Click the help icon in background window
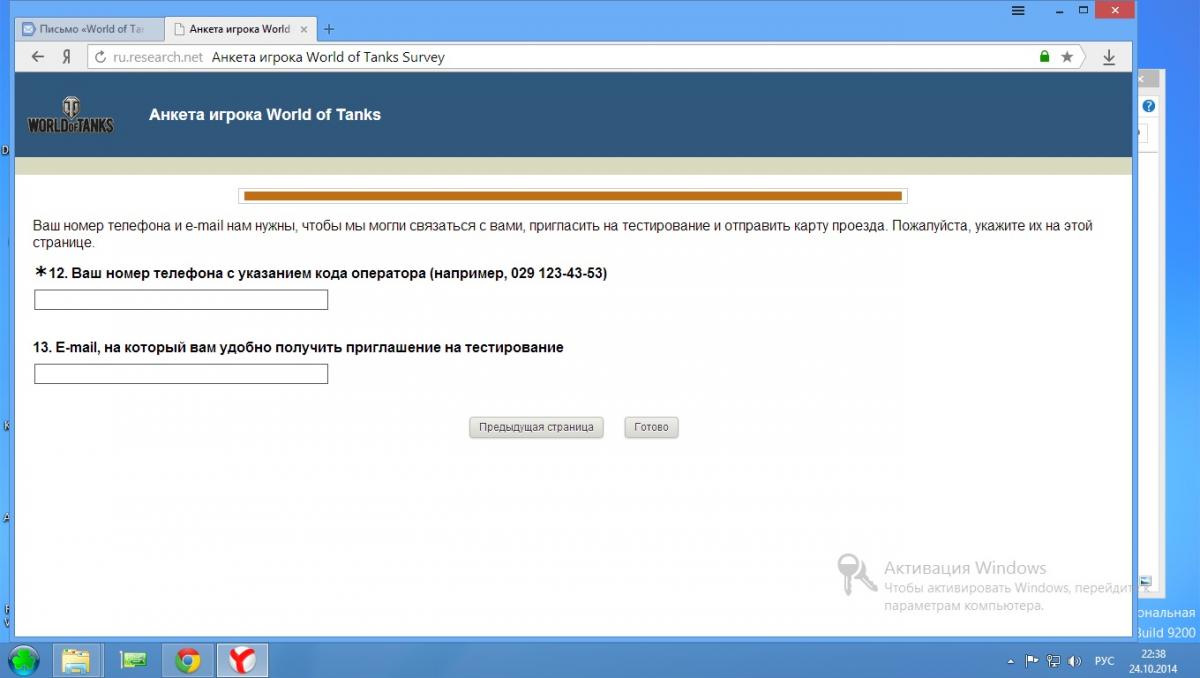The width and height of the screenshot is (1200, 678). point(1149,106)
